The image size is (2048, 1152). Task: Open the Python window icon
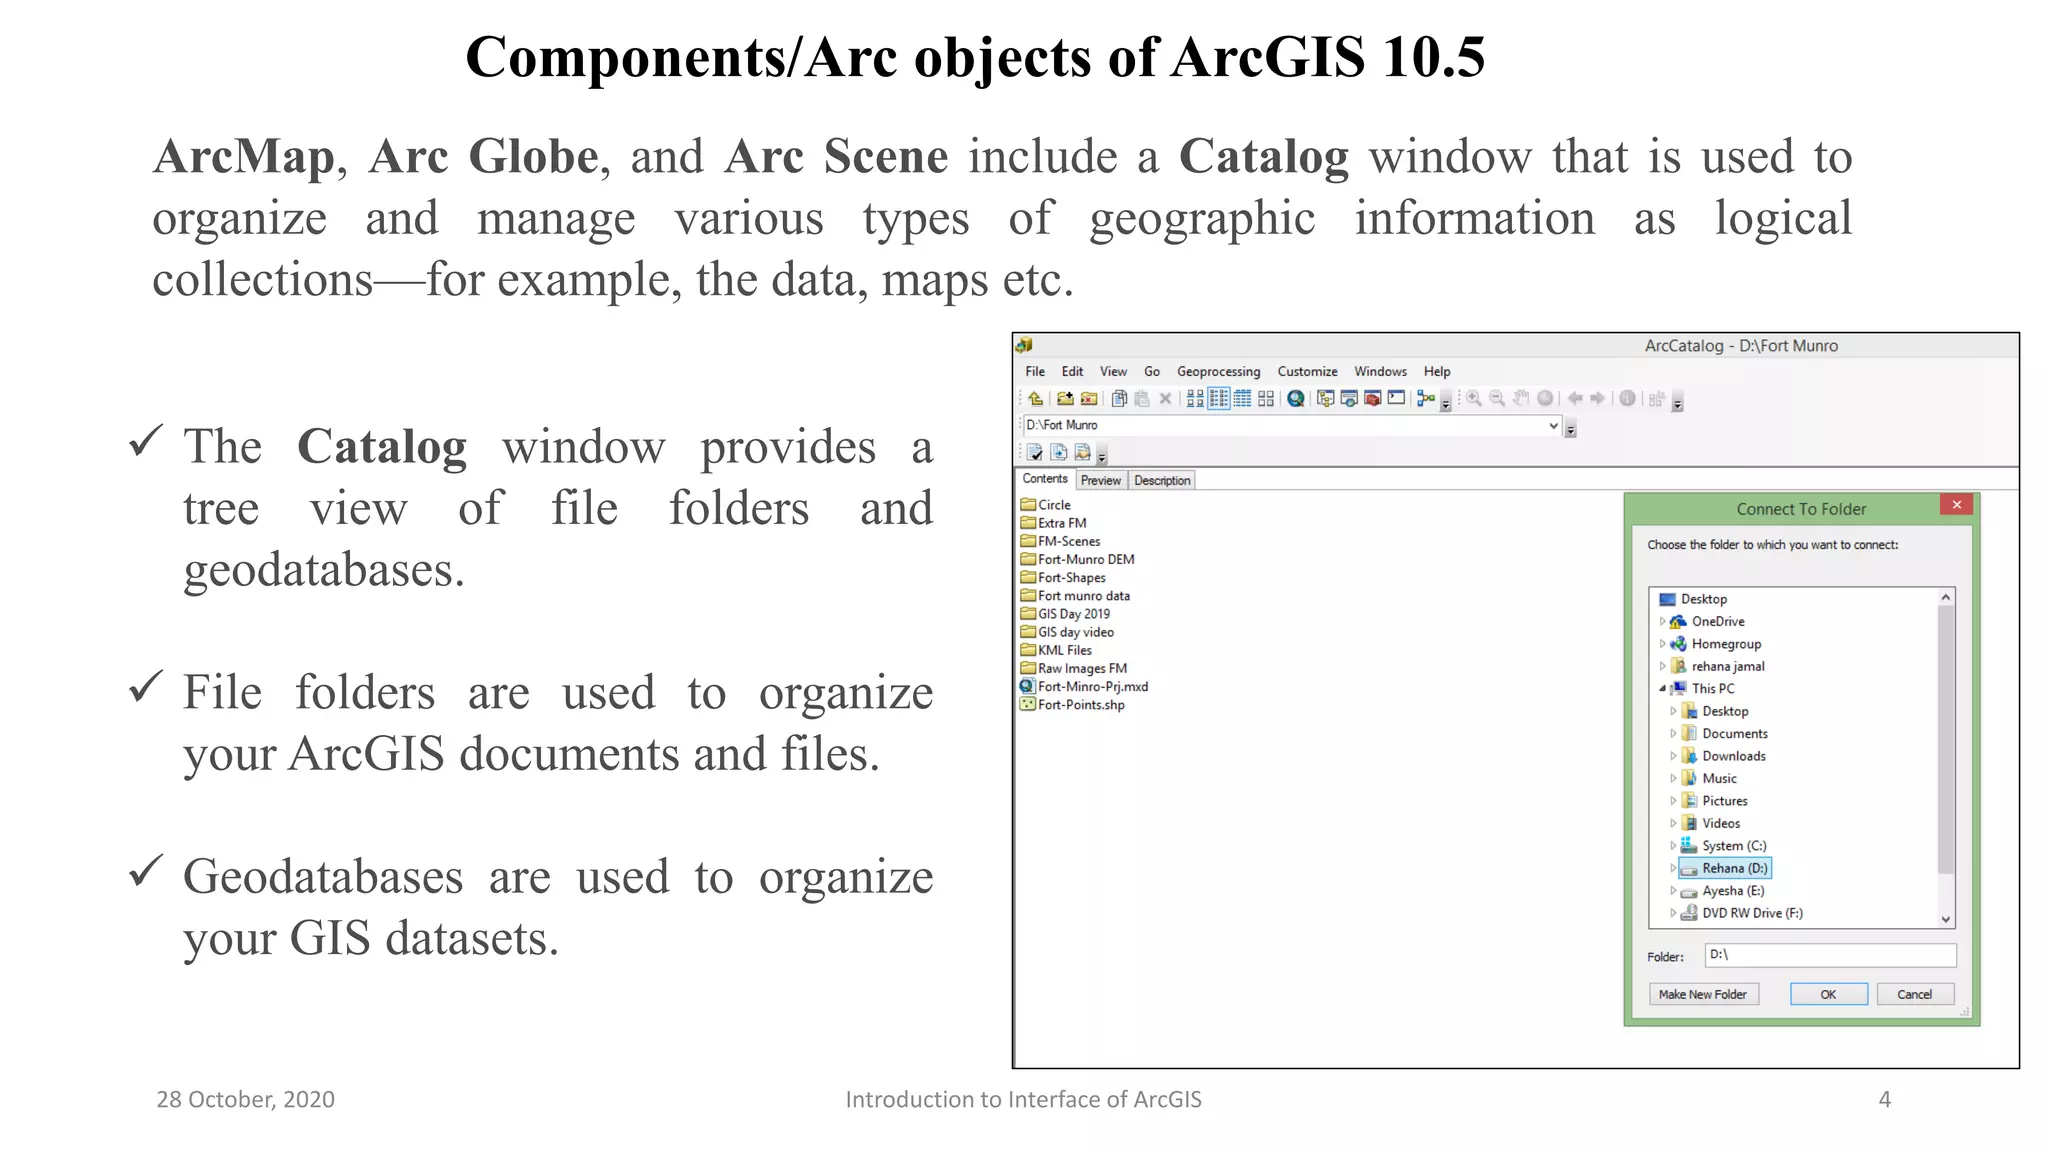pos(1397,399)
